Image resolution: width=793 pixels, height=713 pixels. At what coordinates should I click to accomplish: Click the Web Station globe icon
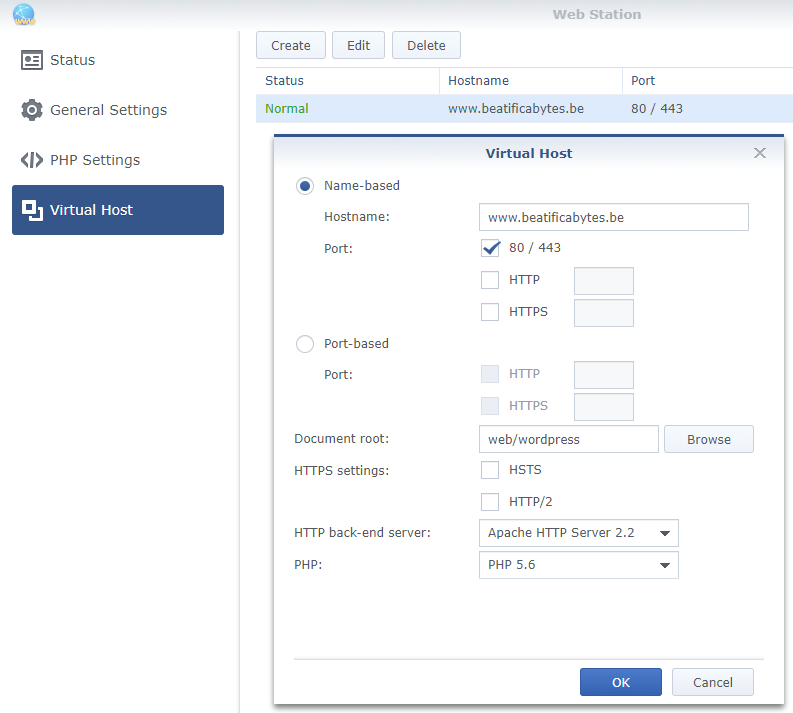point(24,14)
